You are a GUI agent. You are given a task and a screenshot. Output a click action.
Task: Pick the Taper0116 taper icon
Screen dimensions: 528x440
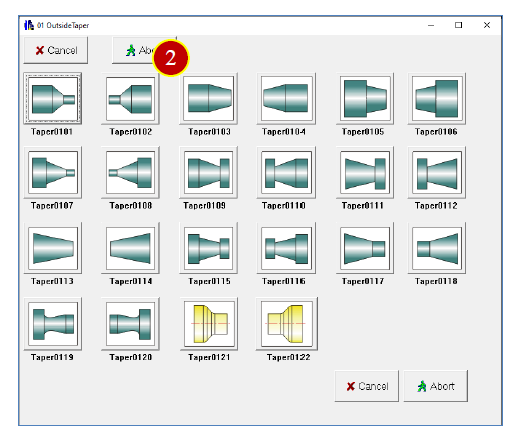pos(287,248)
